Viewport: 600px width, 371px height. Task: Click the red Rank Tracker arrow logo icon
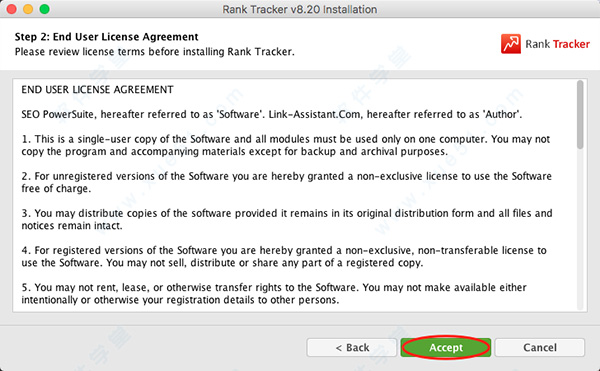pyautogui.click(x=511, y=44)
